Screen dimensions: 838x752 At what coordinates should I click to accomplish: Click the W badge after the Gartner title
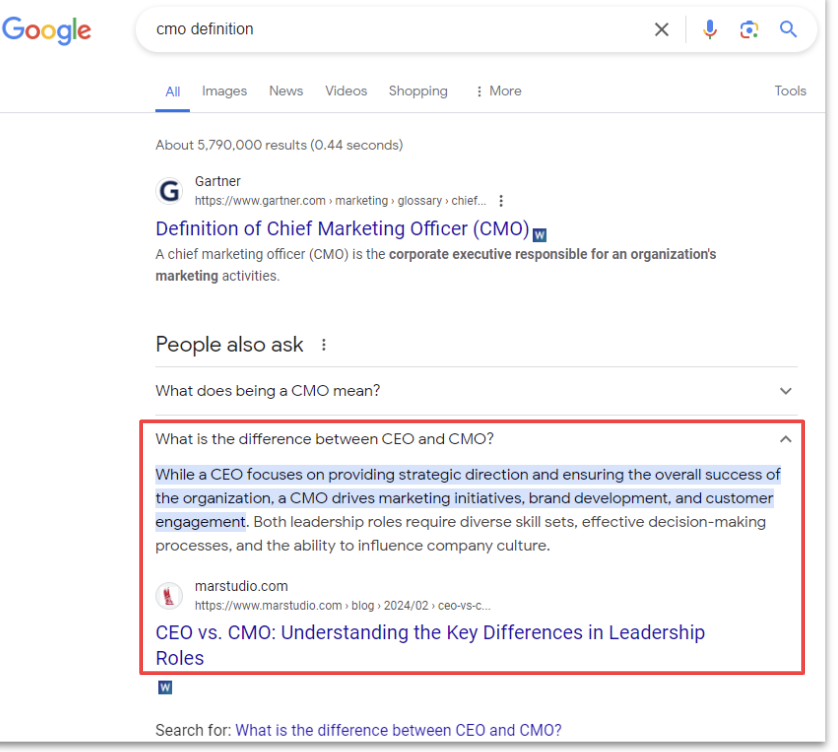540,235
